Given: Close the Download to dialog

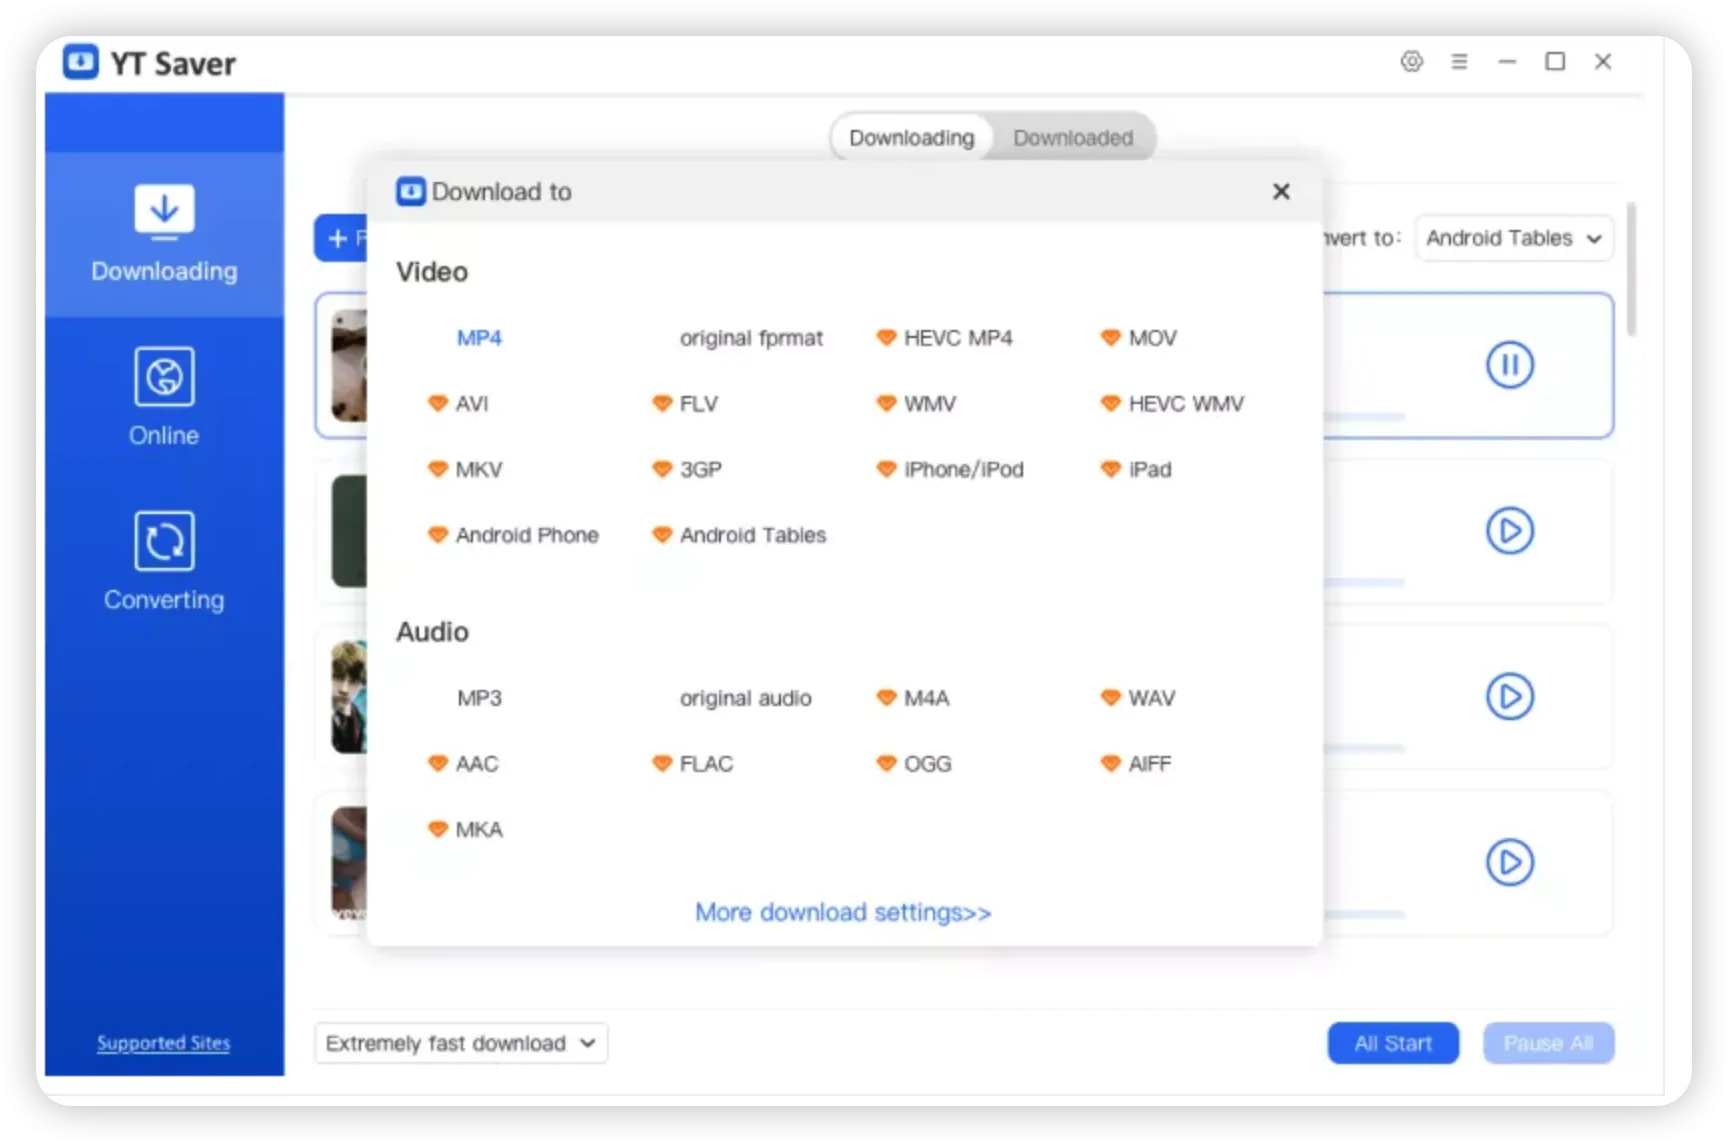Looking at the screenshot, I should click(x=1281, y=191).
